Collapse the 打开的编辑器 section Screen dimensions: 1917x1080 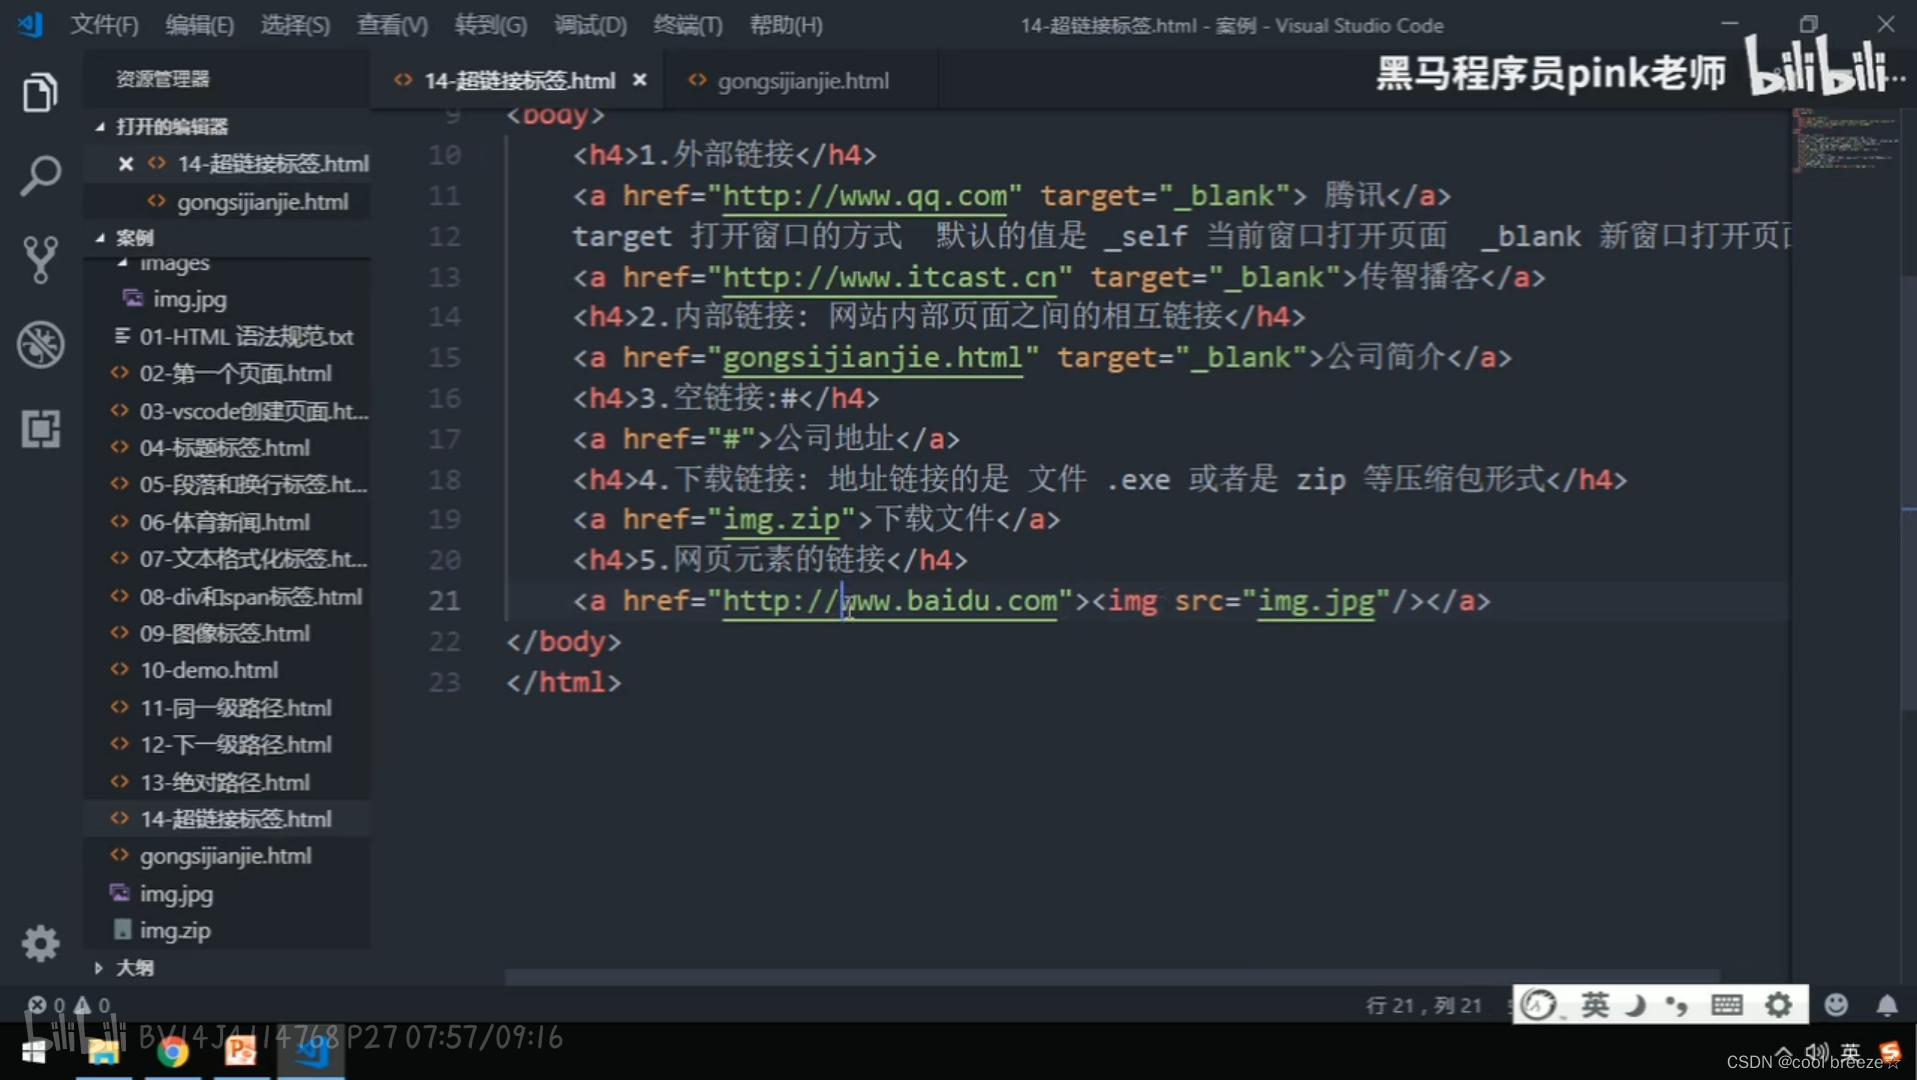tap(100, 126)
